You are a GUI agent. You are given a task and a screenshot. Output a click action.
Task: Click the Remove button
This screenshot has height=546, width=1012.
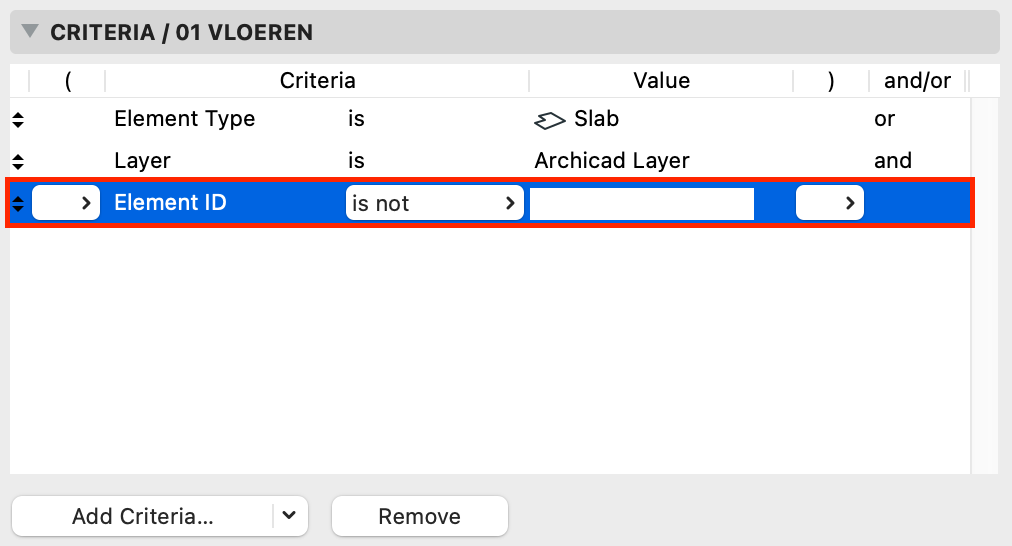point(420,516)
